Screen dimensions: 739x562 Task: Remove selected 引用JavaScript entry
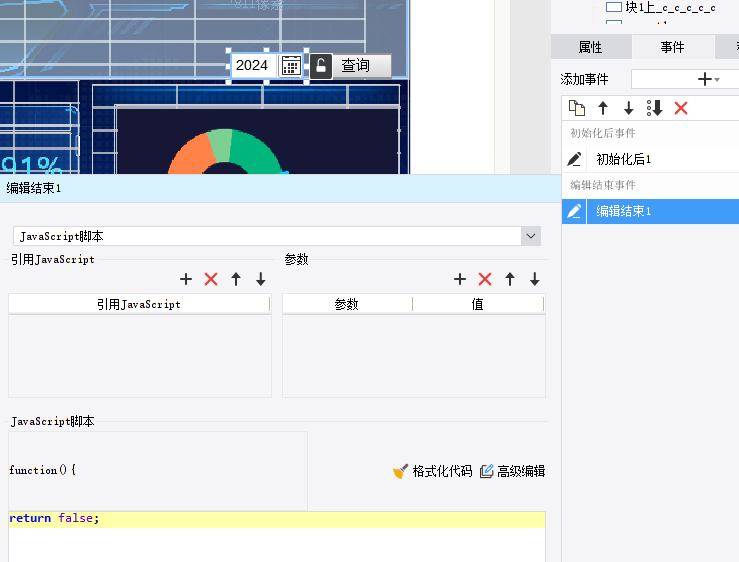(x=211, y=279)
